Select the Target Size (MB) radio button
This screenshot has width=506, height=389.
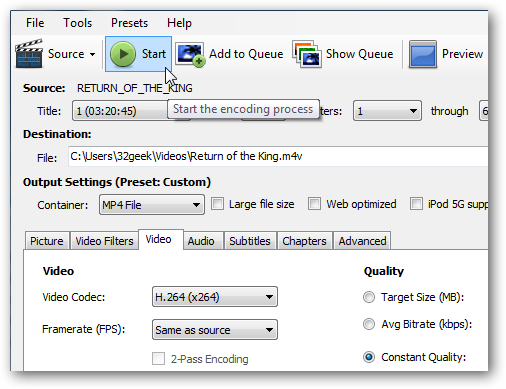coord(369,297)
